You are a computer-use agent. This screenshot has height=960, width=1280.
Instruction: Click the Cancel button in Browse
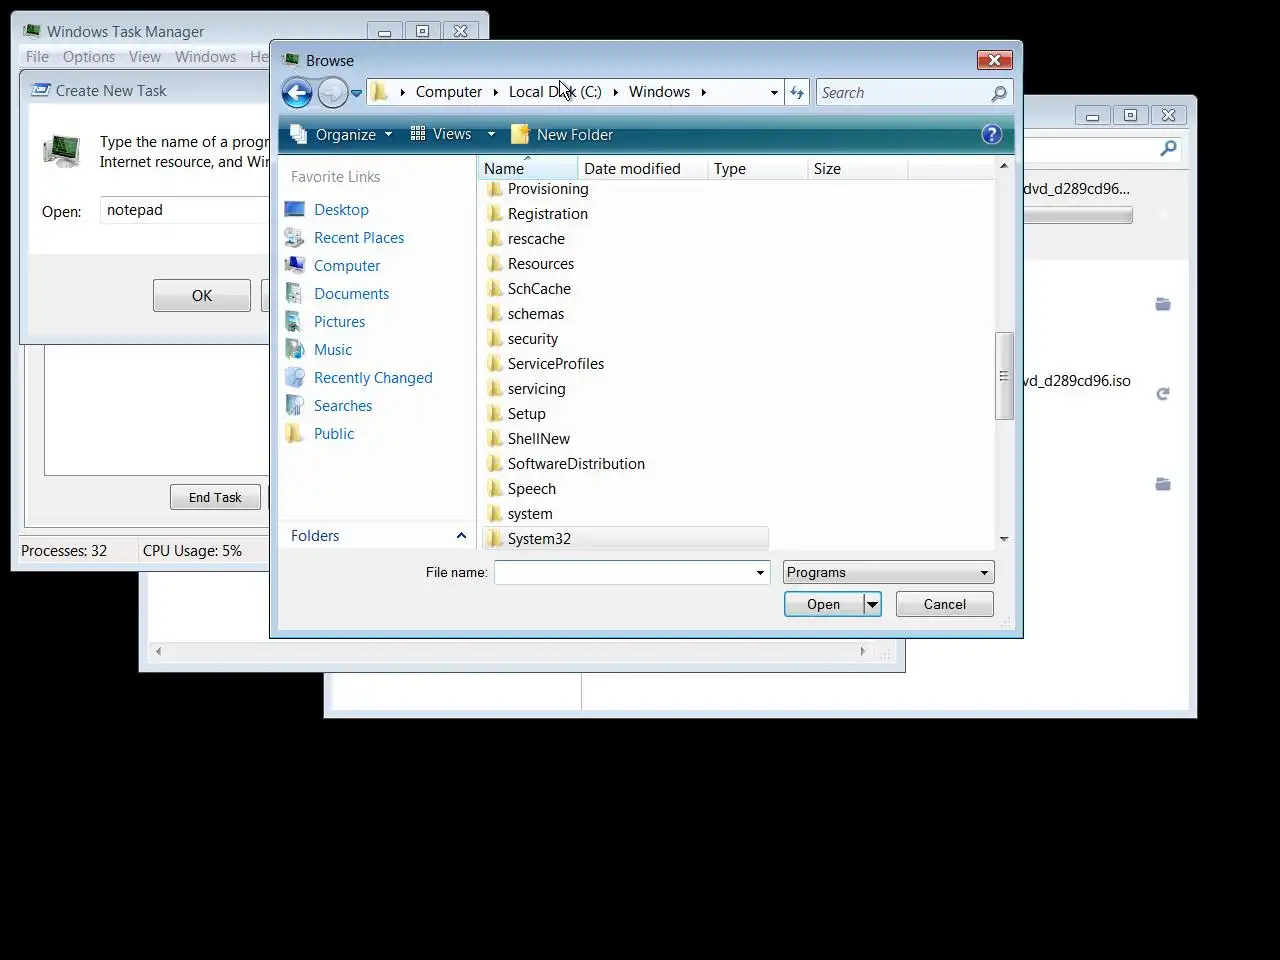(x=944, y=604)
